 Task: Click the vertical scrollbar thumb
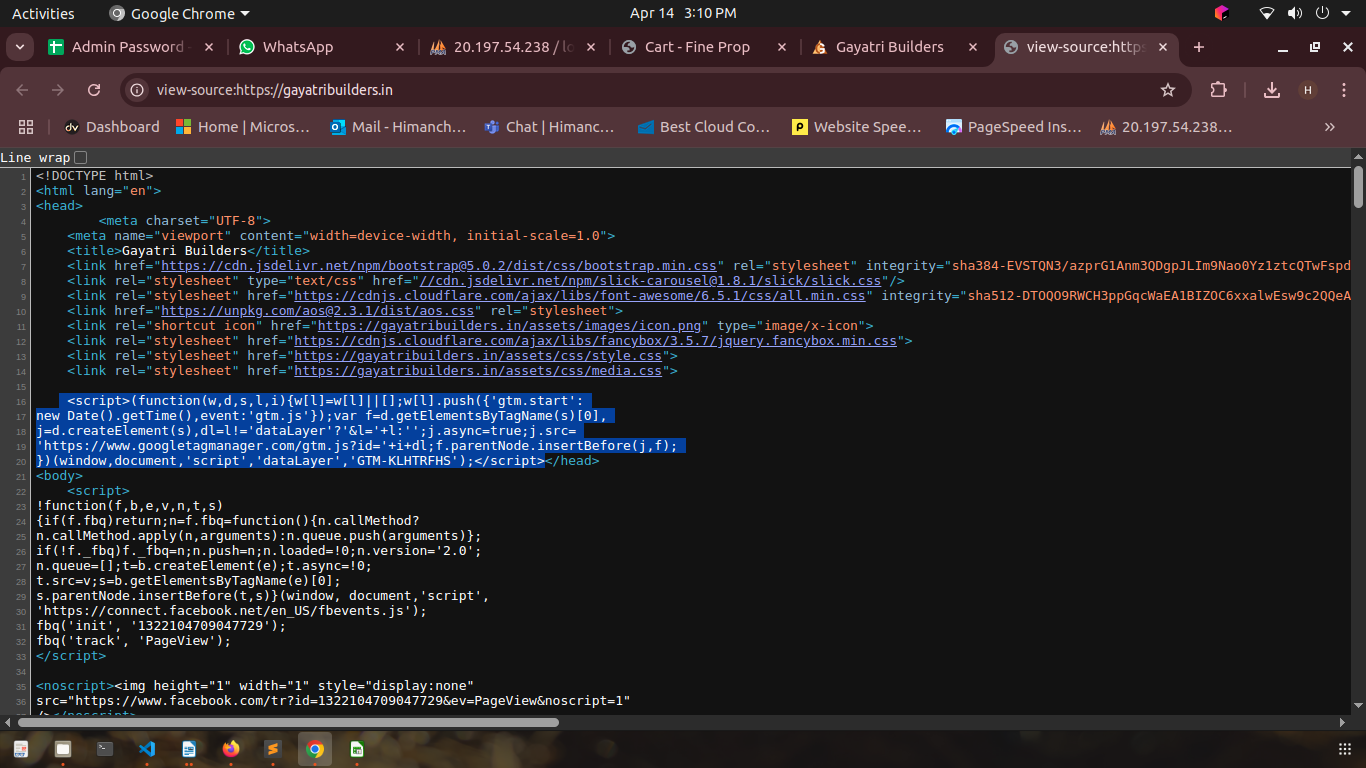[x=1358, y=187]
